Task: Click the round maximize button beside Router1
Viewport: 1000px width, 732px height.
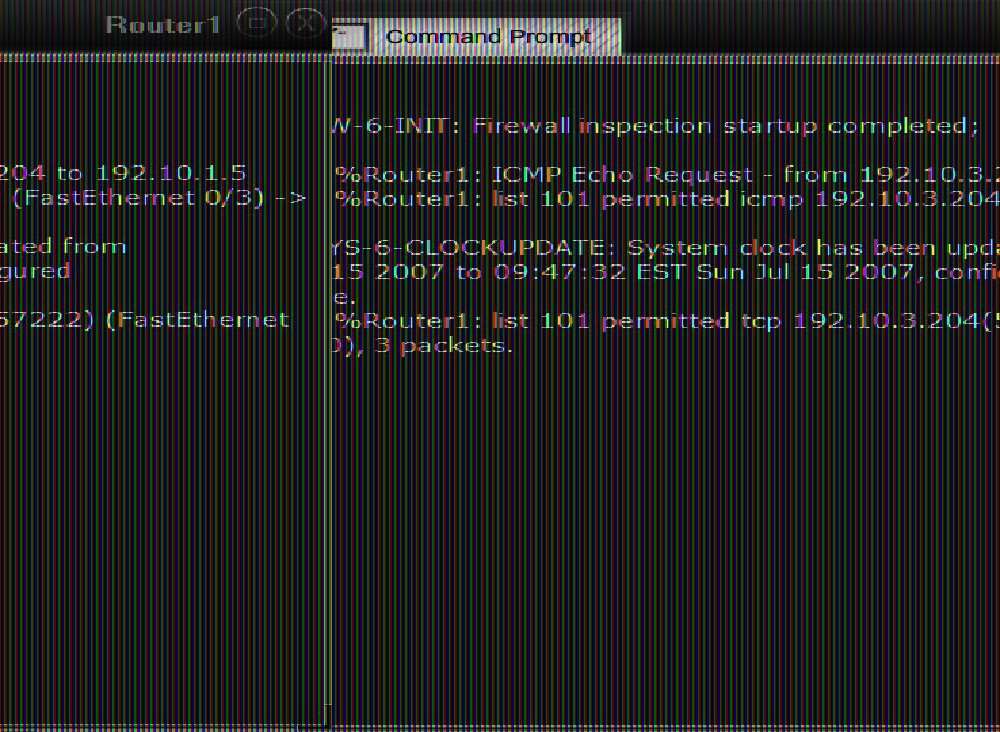Action: [x=256, y=24]
